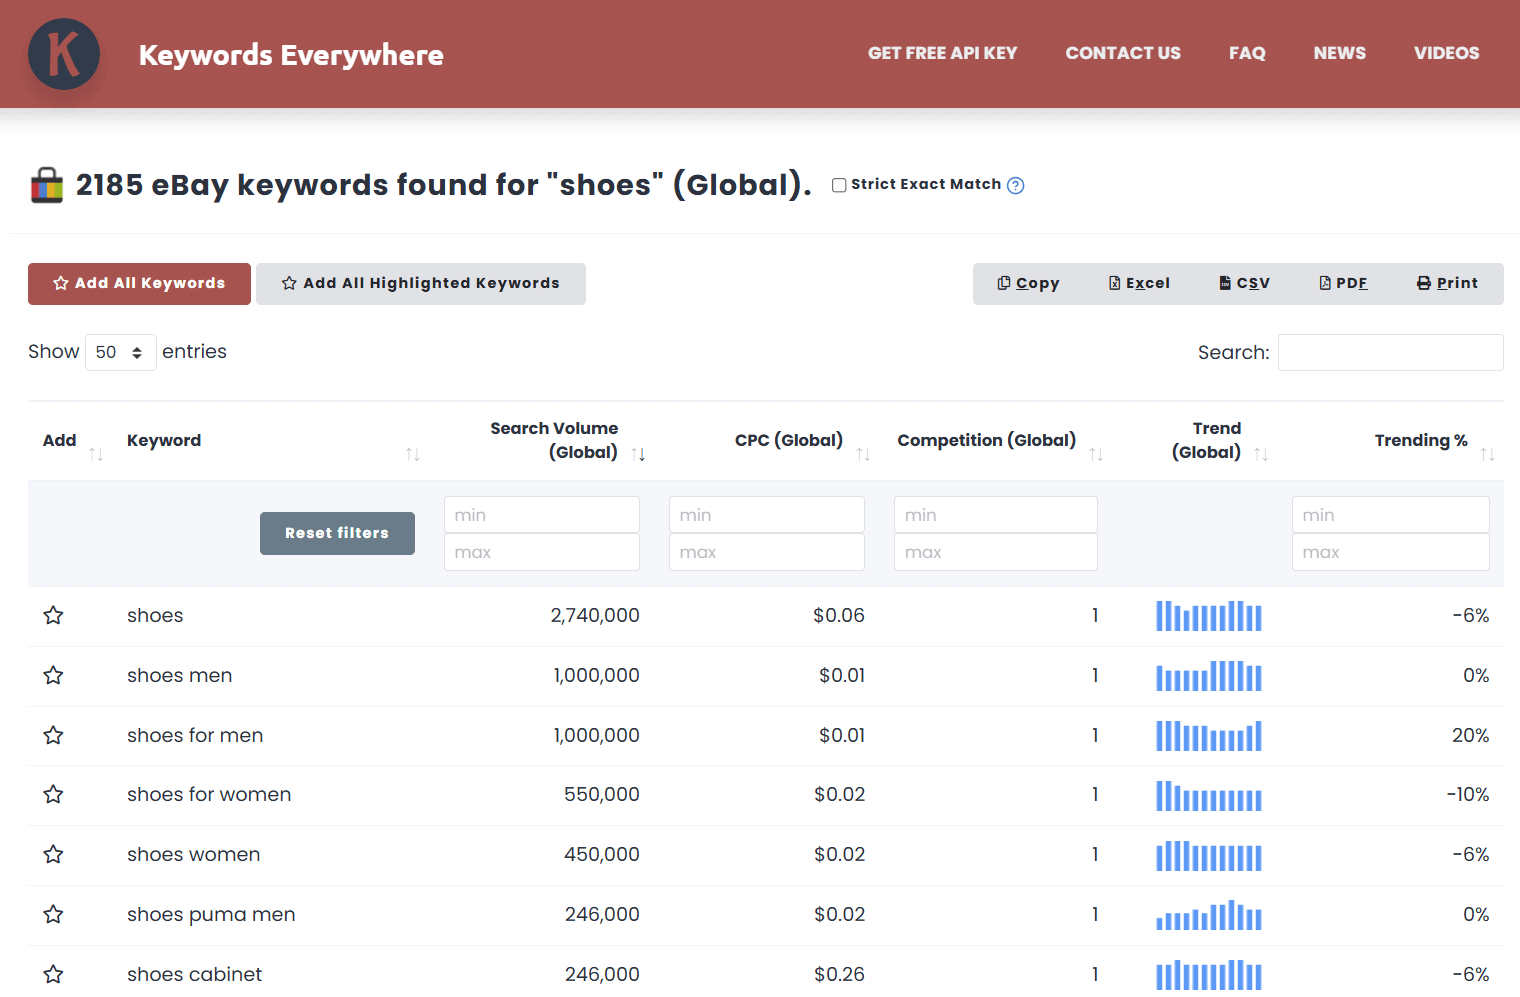Image resolution: width=1520 pixels, height=997 pixels.
Task: Click the eBay shopping bag icon
Action: click(x=47, y=185)
